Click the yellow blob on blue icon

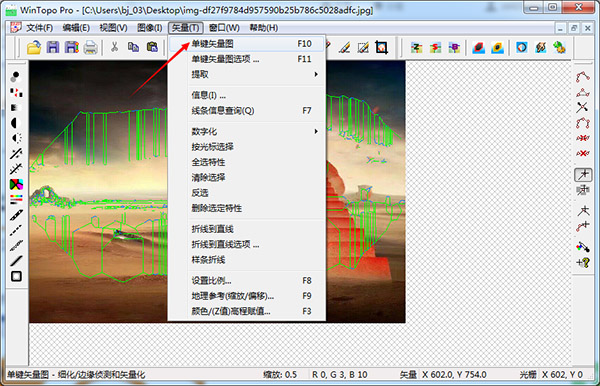point(497,48)
